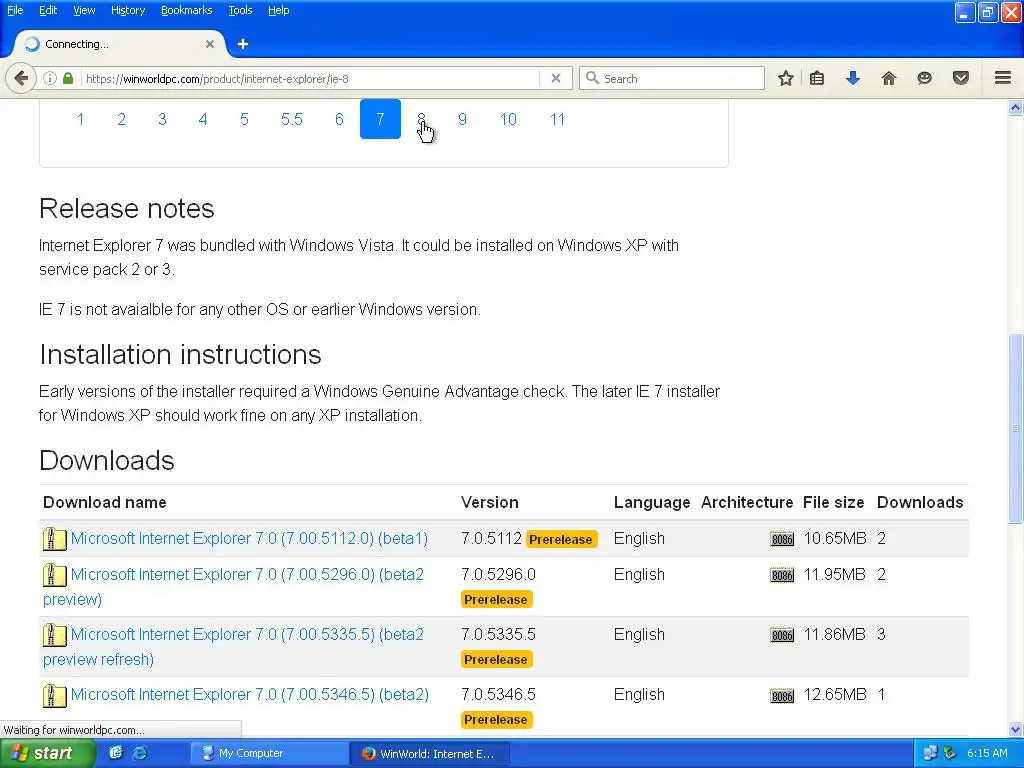Open the Downloads arrow icon
Viewport: 1024px width, 768px height.
coord(853,78)
